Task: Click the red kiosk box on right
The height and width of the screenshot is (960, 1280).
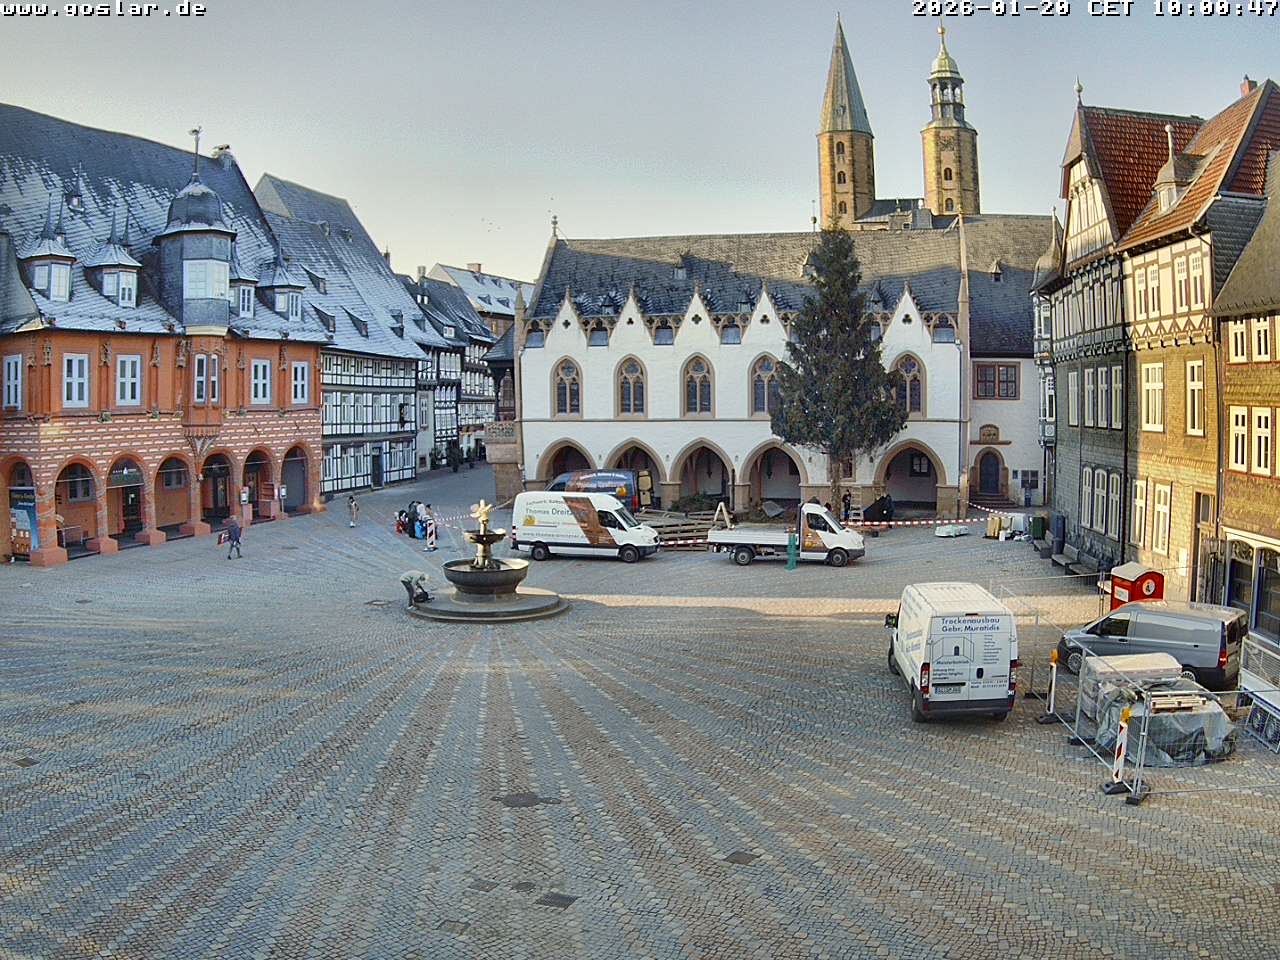Action: [1136, 583]
